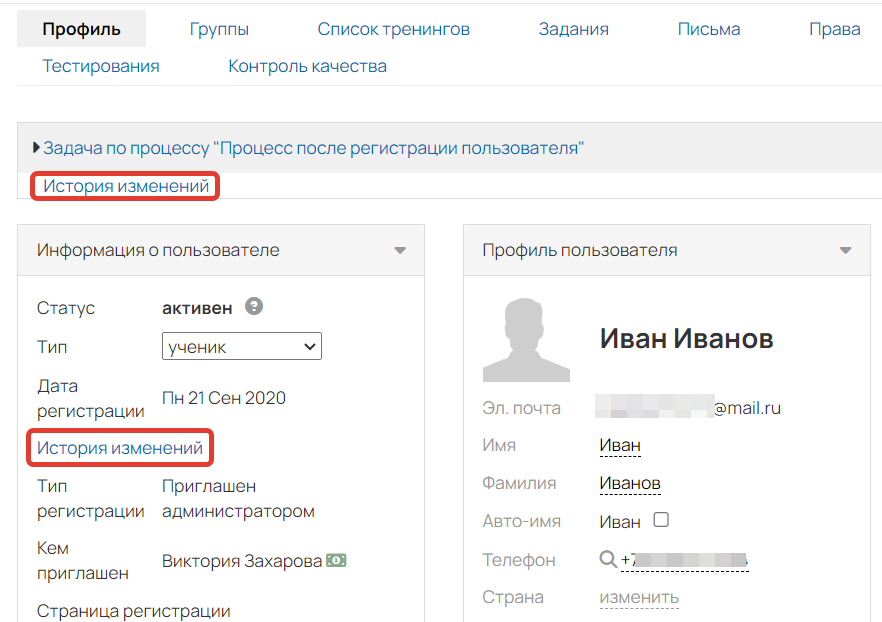Click the активен status value
Screen dimensions: 882x622
(x=197, y=308)
